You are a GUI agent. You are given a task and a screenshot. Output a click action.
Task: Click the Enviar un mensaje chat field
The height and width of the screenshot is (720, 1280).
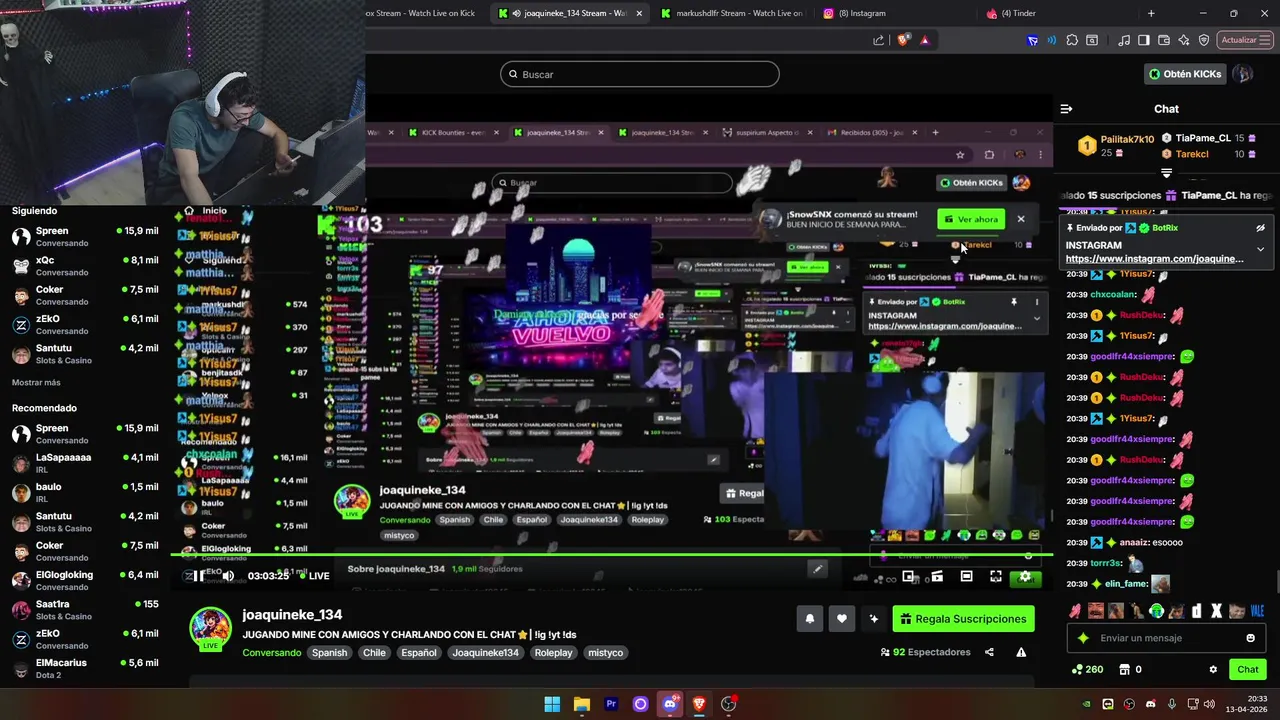[x=1165, y=638]
